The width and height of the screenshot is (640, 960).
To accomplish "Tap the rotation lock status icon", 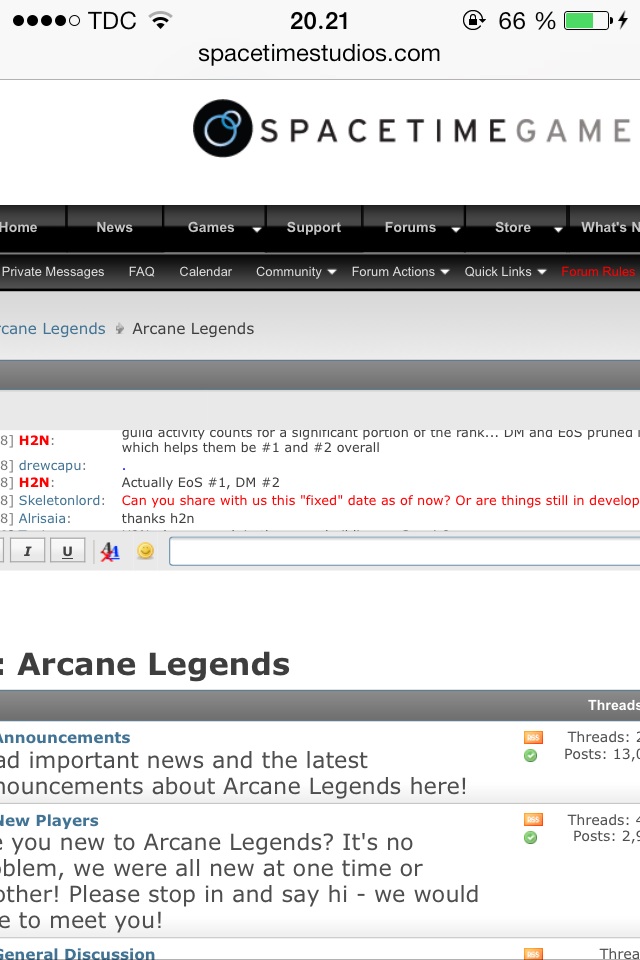I will coord(473,21).
